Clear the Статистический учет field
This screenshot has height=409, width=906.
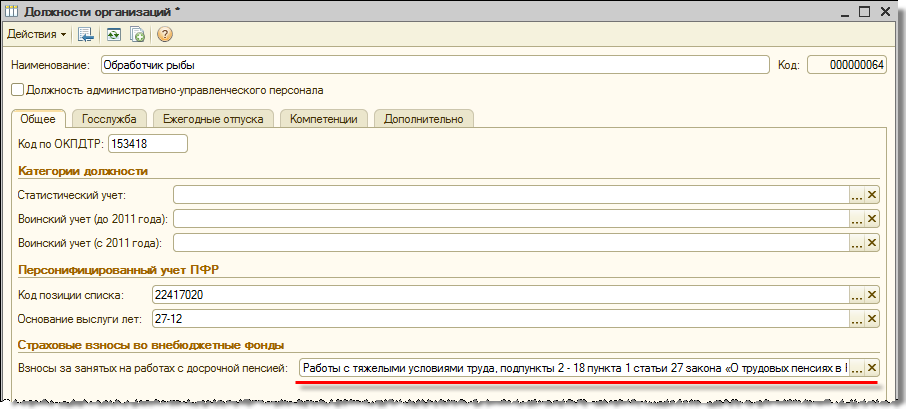(x=872, y=195)
